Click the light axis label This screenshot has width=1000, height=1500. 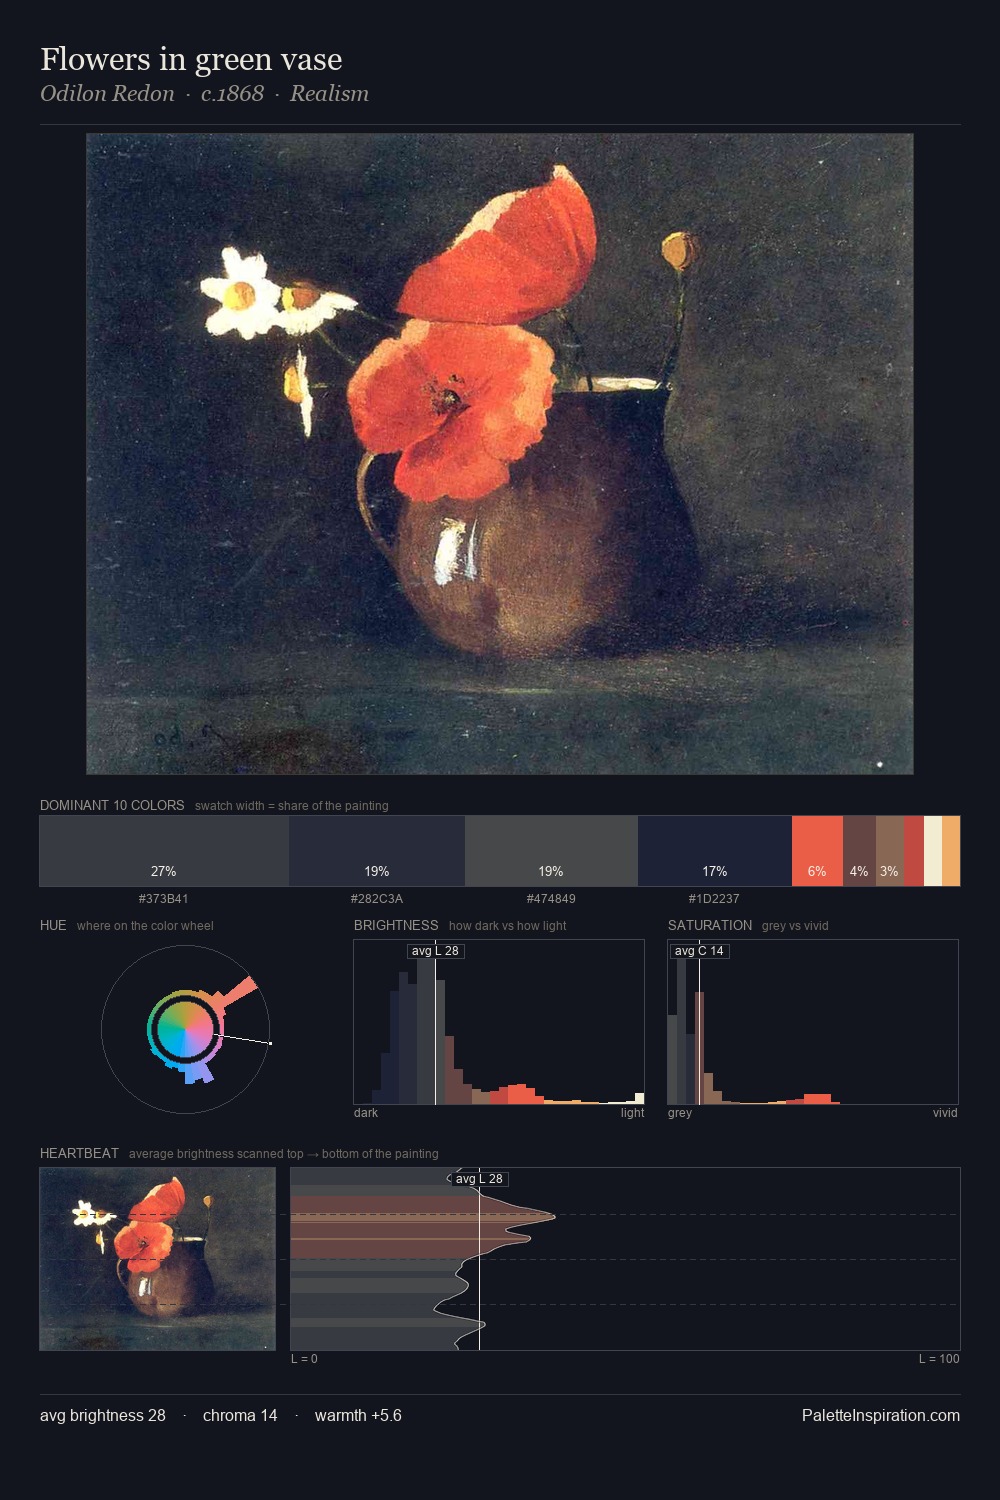click(632, 1113)
